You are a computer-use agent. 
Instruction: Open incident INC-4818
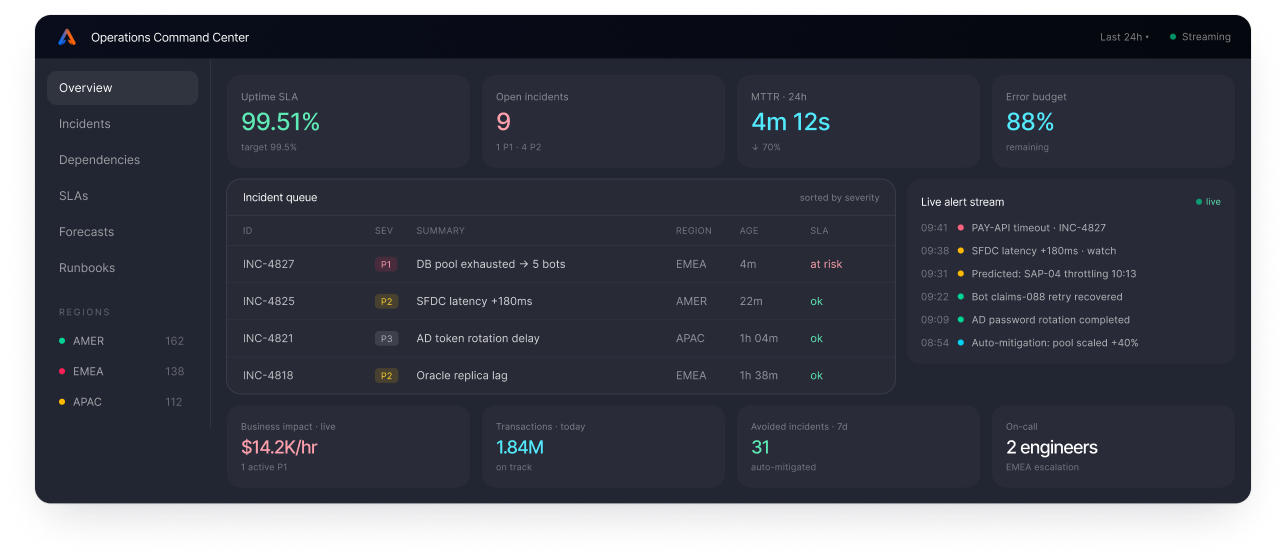(x=561, y=375)
